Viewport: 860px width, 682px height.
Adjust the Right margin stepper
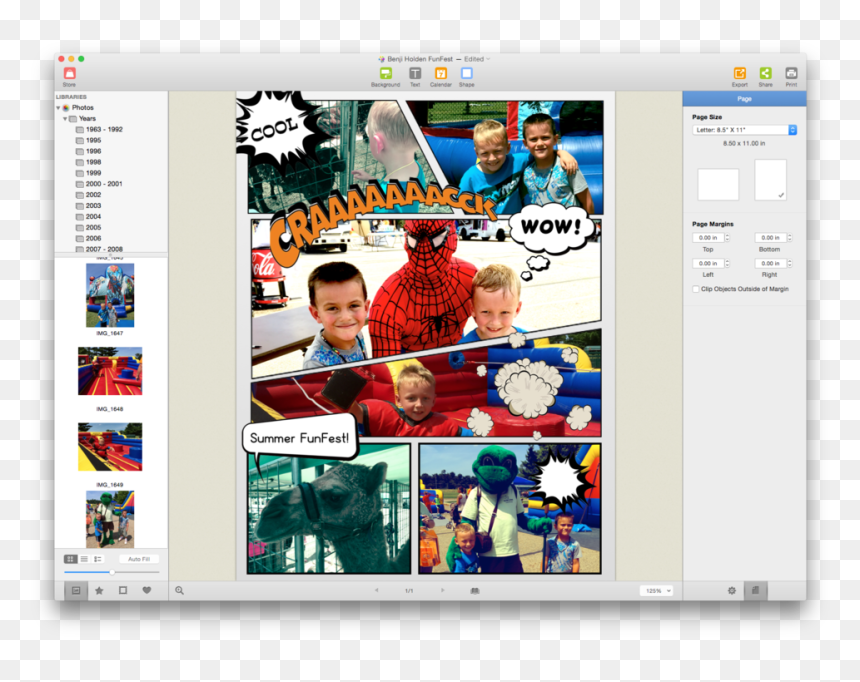790,263
